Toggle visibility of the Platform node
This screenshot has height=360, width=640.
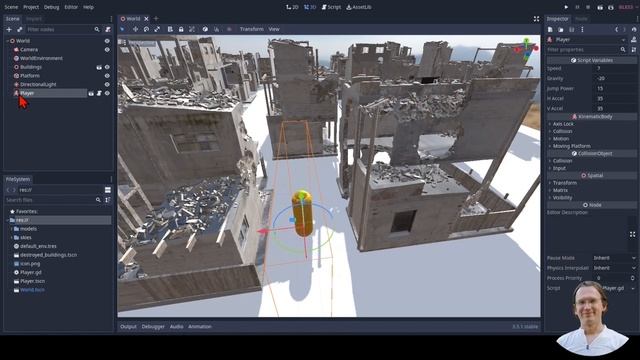click(x=107, y=76)
